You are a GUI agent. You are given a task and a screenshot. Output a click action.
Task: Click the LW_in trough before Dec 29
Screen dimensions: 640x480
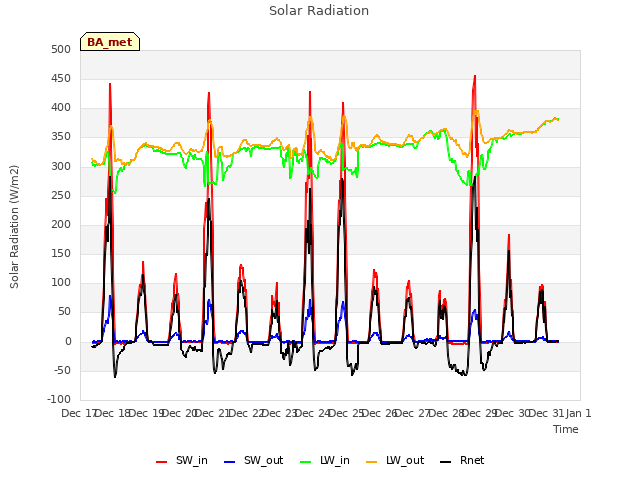[467, 185]
